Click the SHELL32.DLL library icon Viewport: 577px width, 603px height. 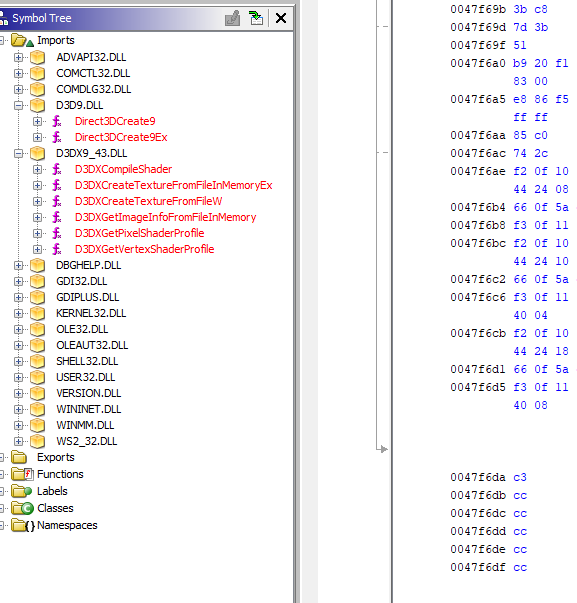(x=37, y=361)
